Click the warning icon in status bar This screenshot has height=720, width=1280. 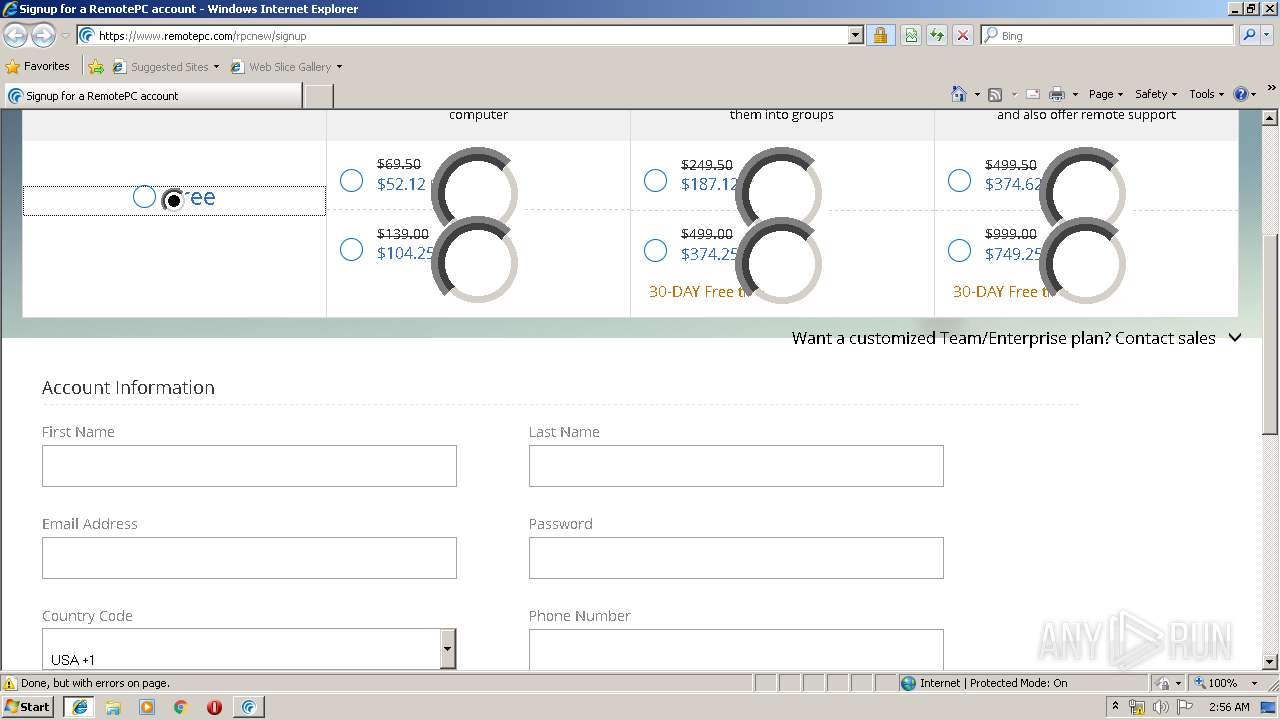pyautogui.click(x=10, y=683)
